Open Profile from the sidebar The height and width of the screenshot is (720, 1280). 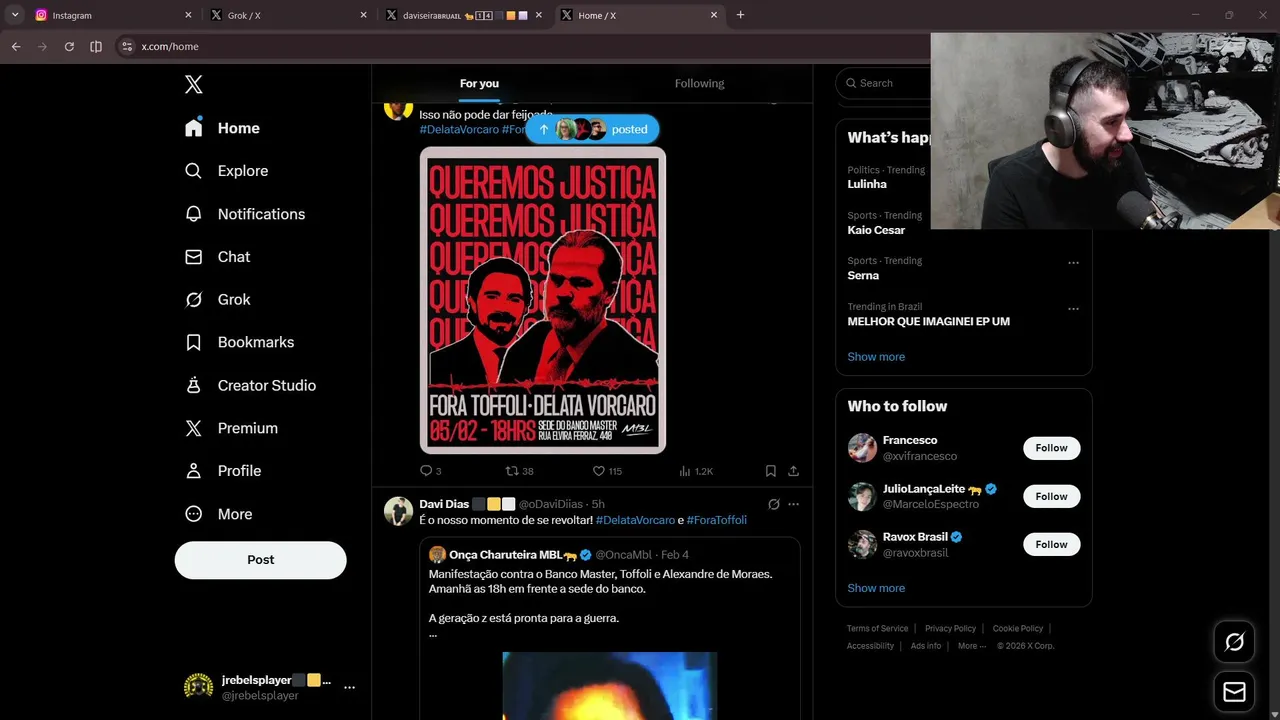point(223,471)
